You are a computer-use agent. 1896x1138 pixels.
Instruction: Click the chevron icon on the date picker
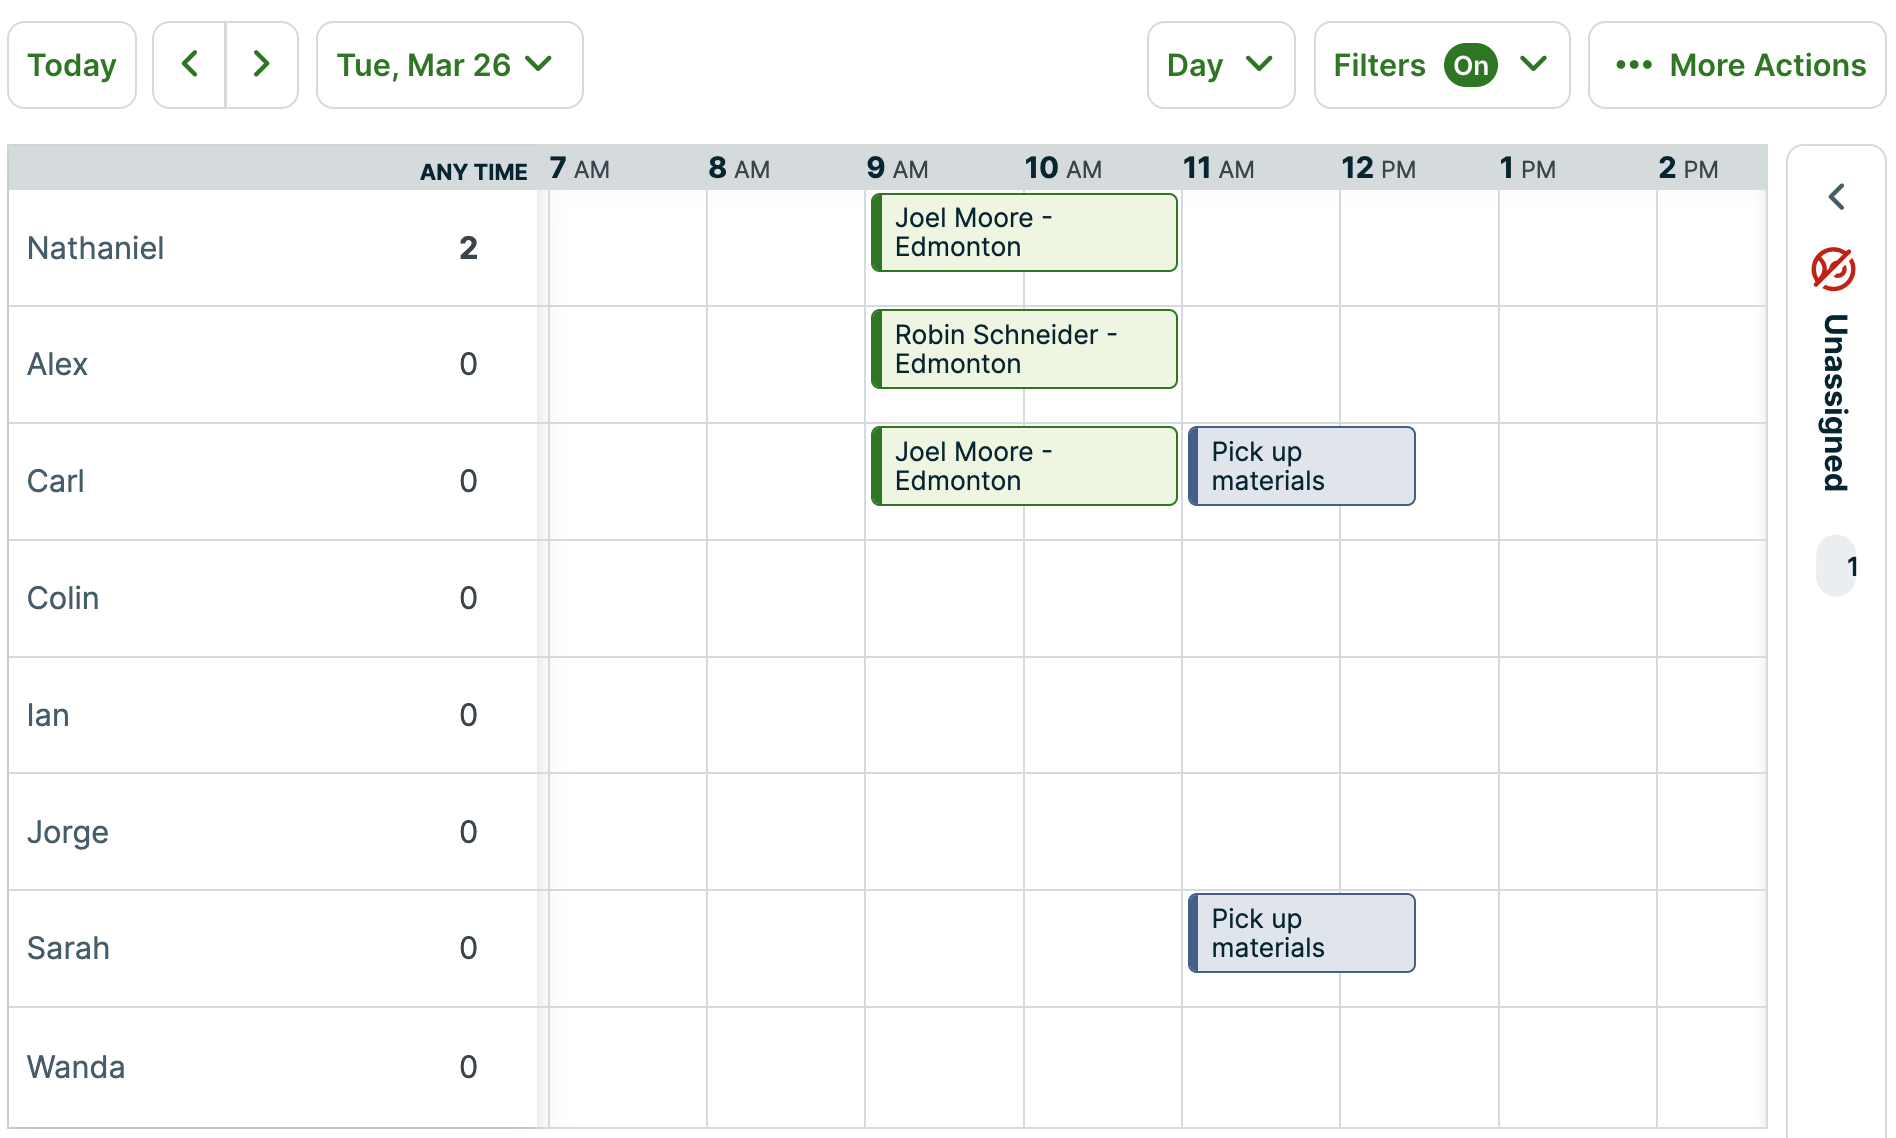(539, 65)
